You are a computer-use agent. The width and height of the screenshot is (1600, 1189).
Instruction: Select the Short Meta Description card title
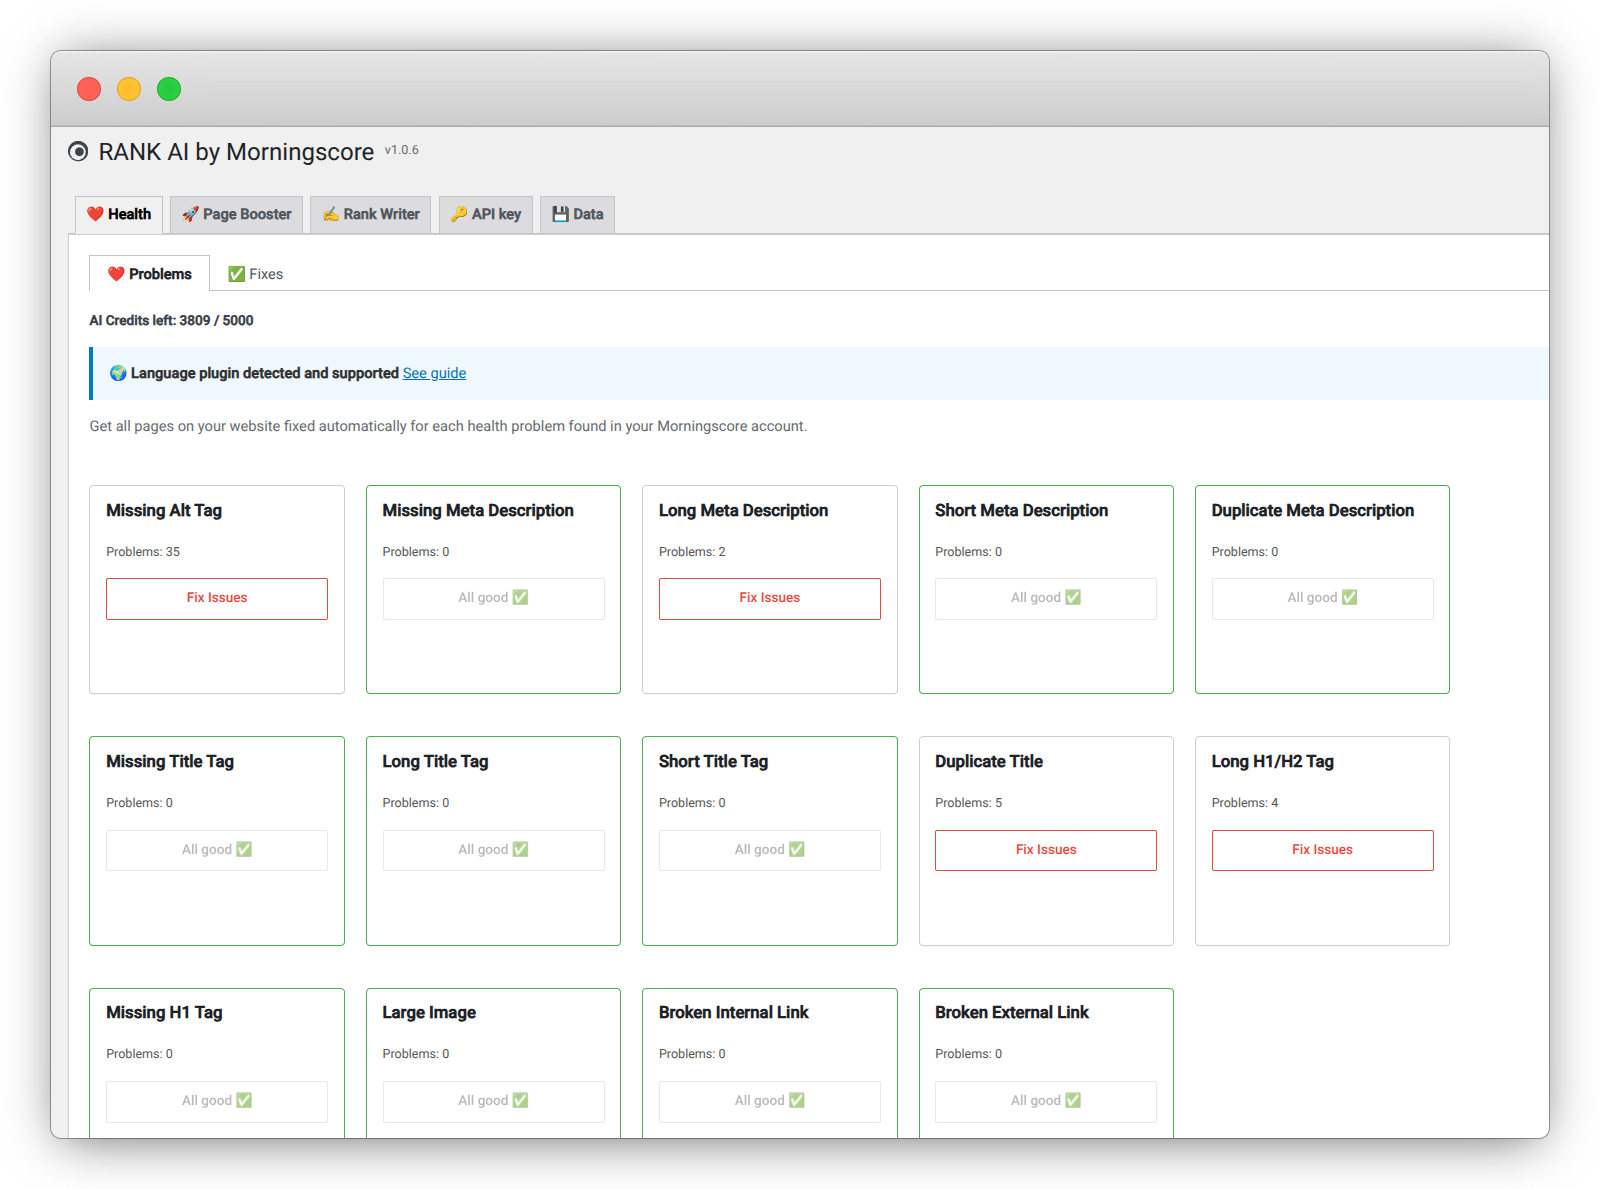tap(1021, 511)
